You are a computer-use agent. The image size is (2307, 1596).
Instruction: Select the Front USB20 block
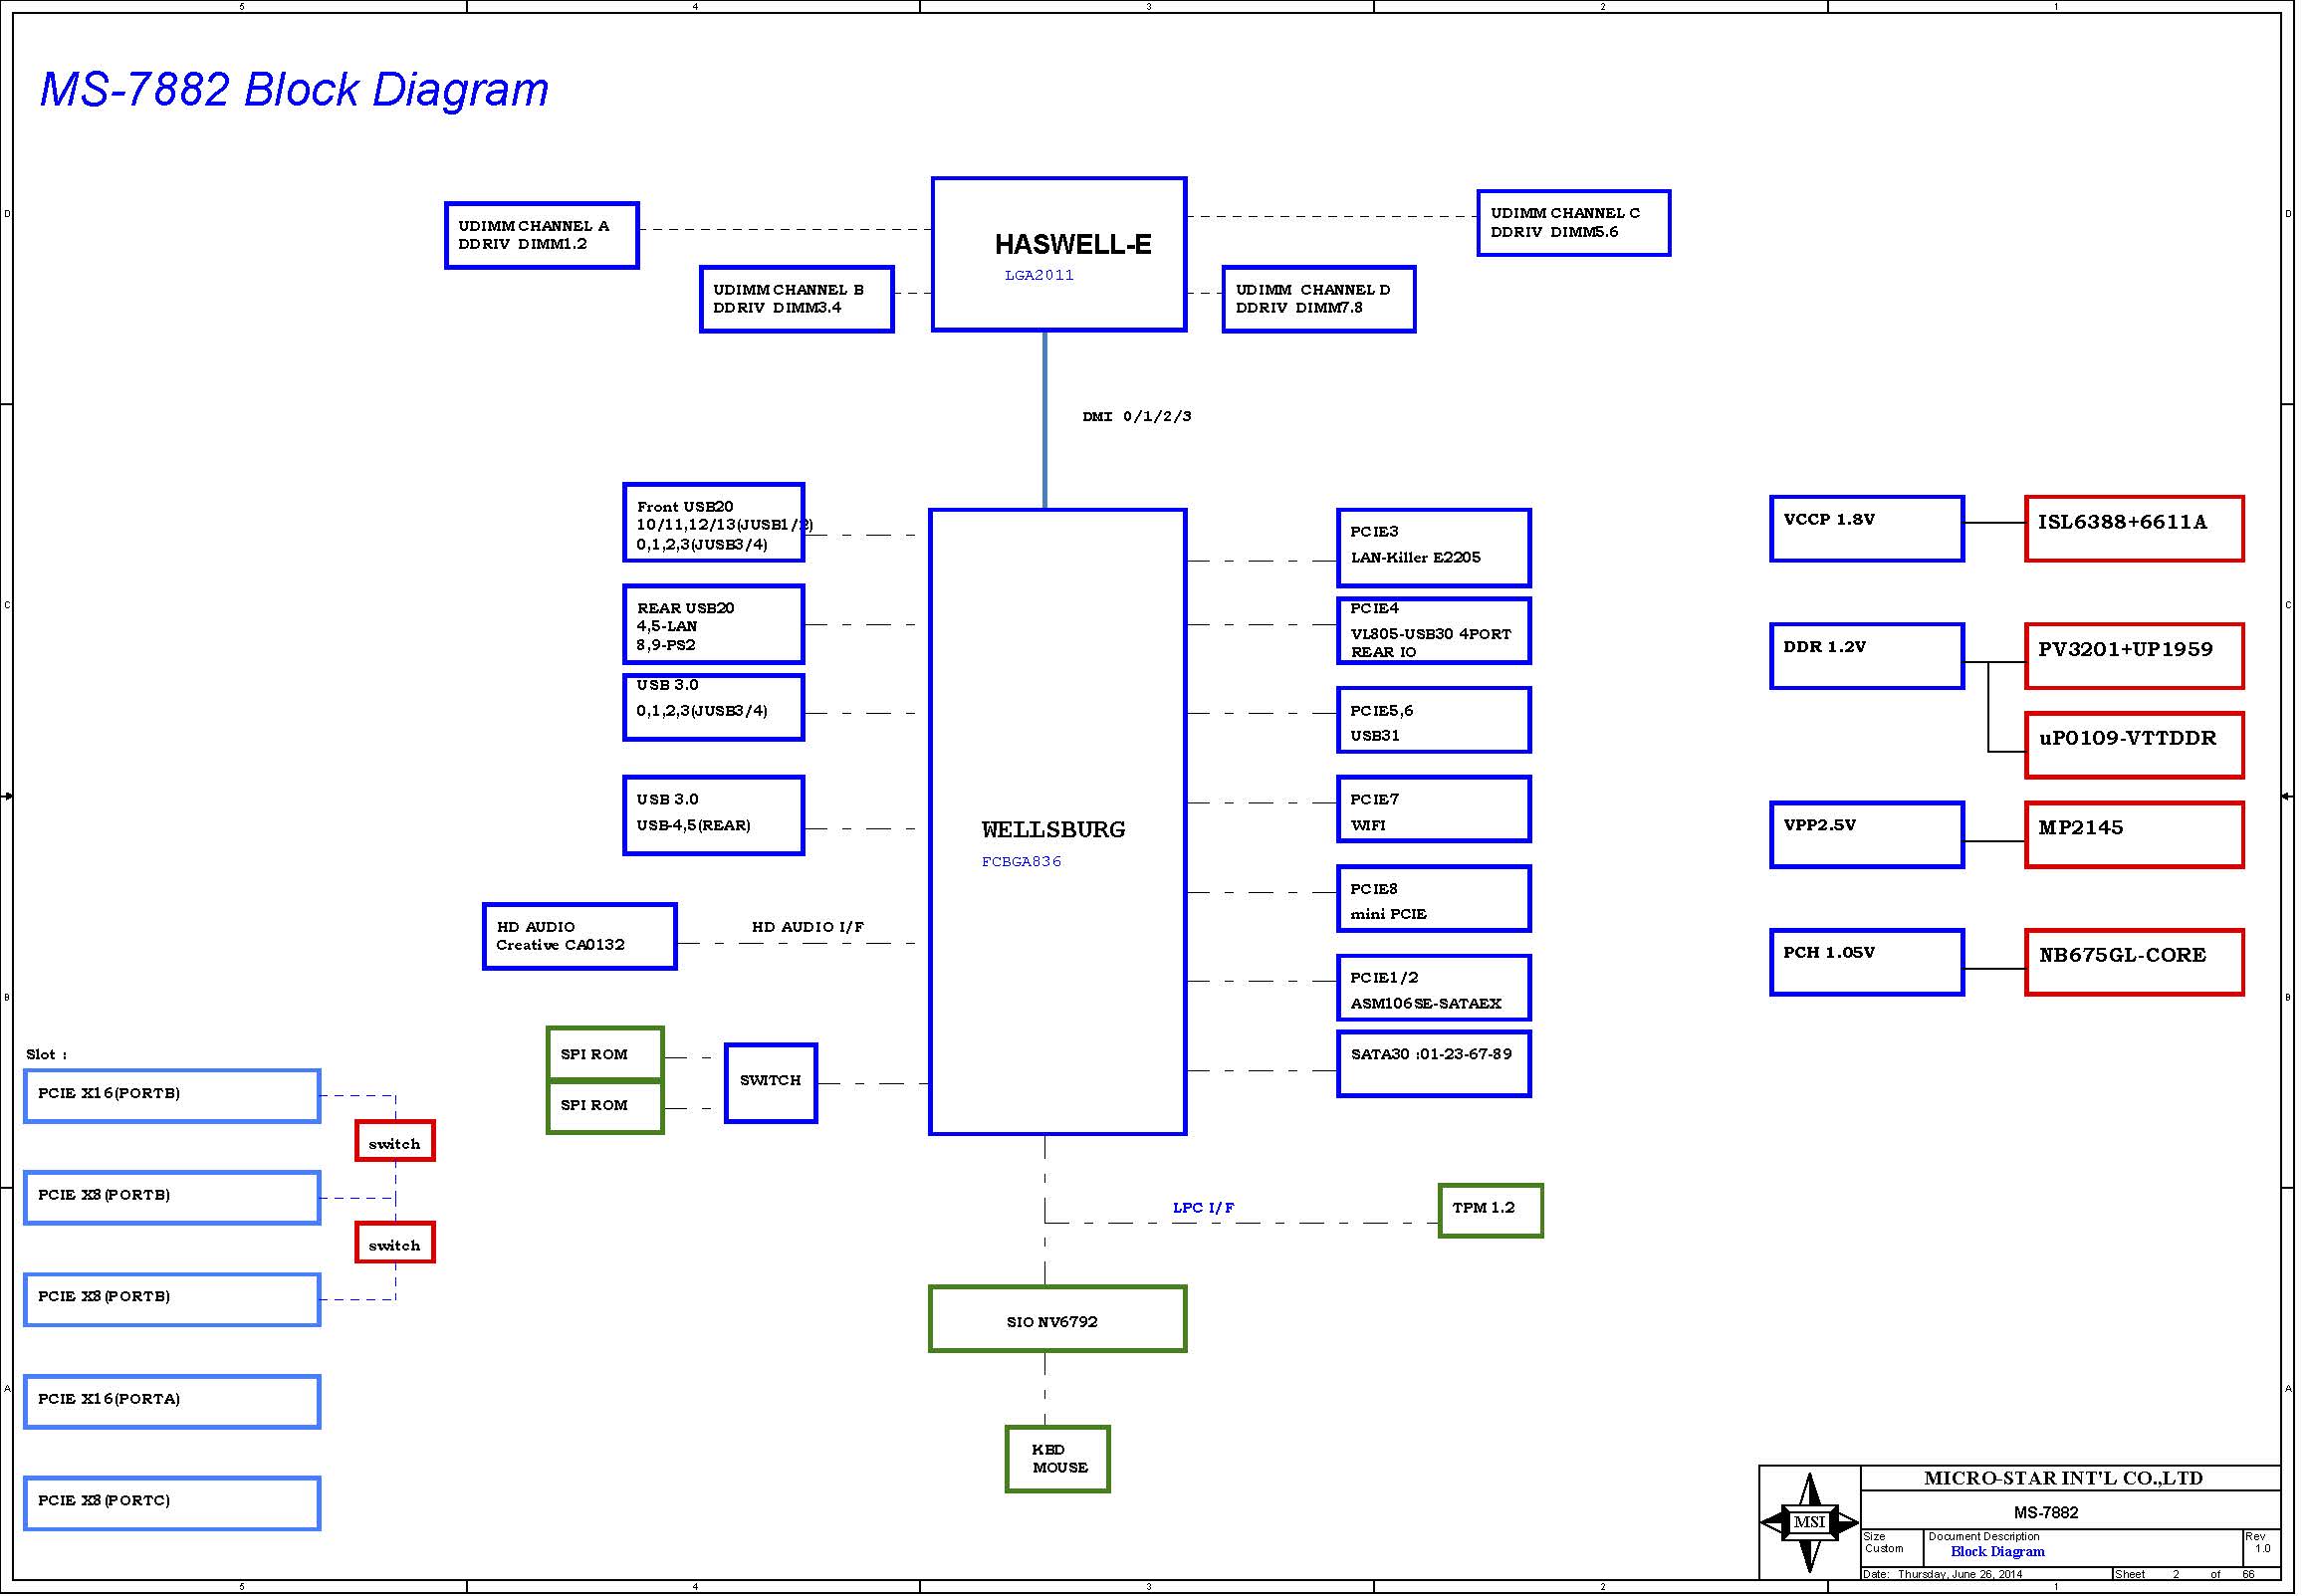713,523
